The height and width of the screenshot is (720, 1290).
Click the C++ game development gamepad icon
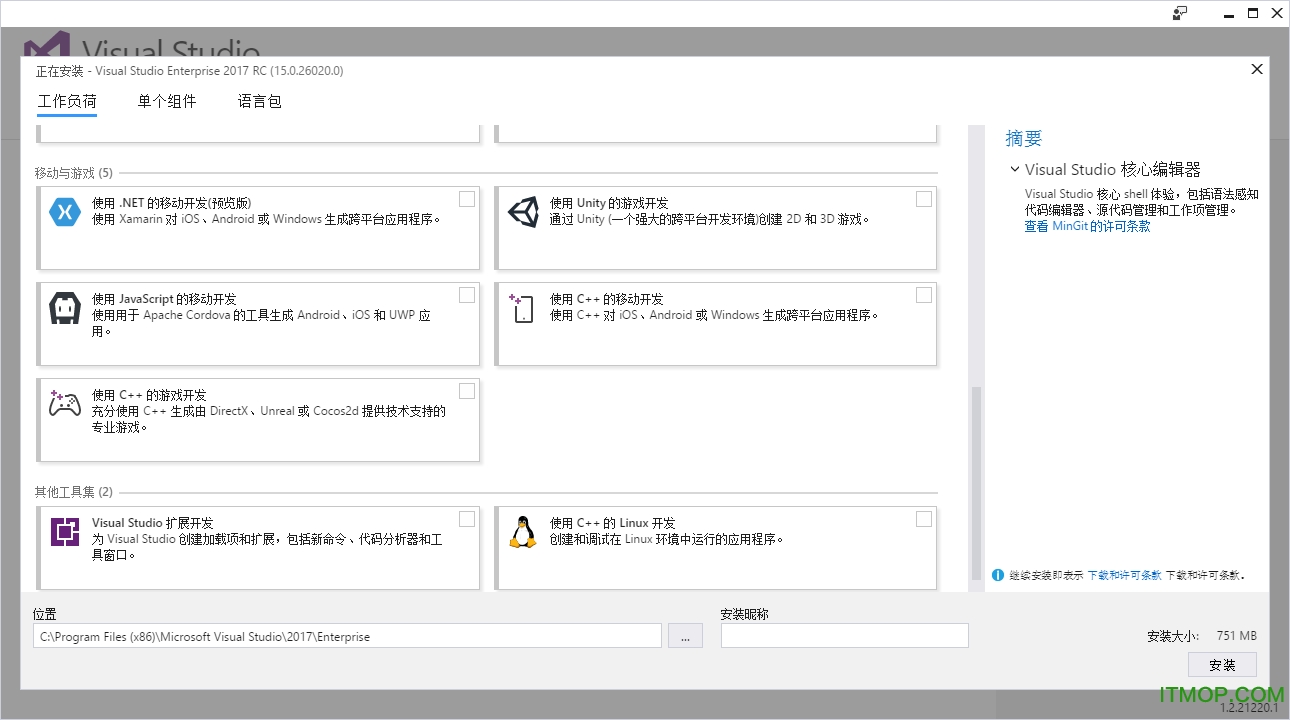65,404
